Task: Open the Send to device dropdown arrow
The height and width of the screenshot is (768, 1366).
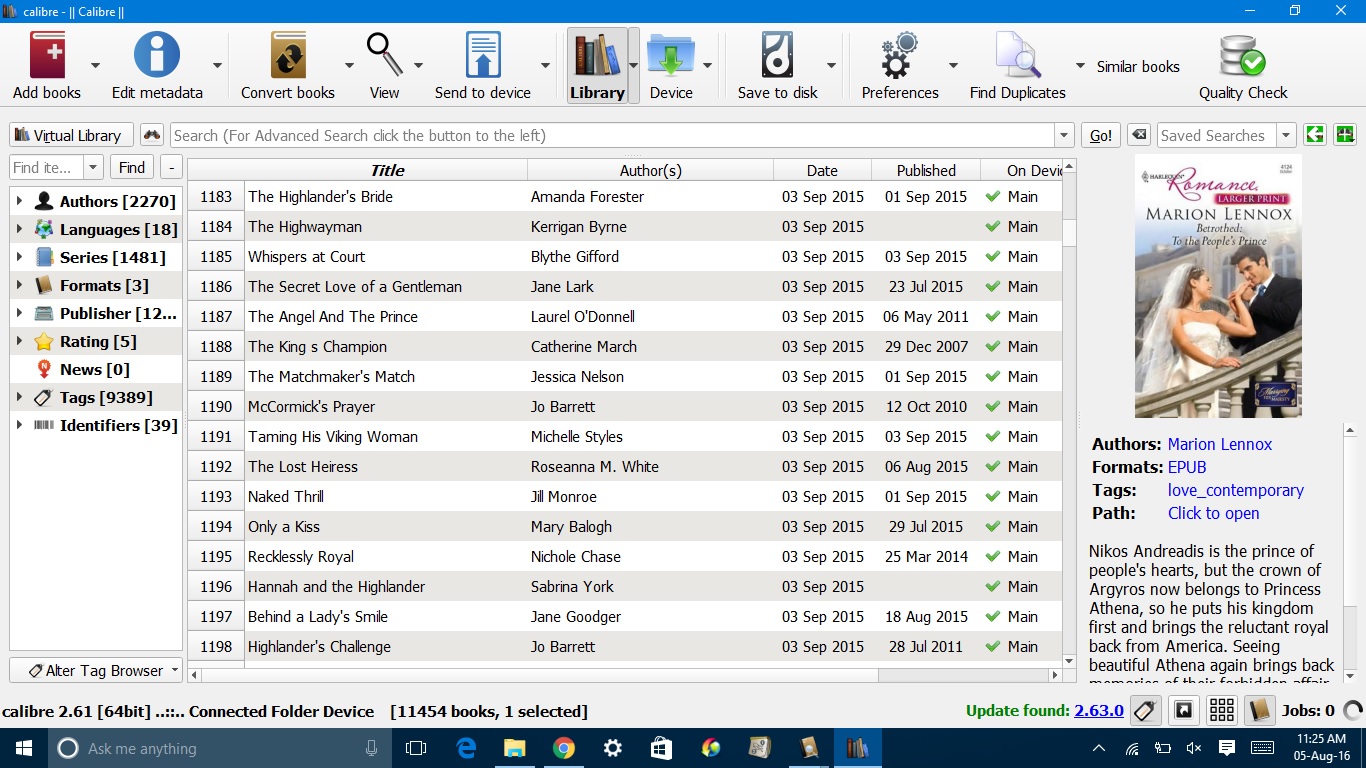Action: tap(545, 66)
